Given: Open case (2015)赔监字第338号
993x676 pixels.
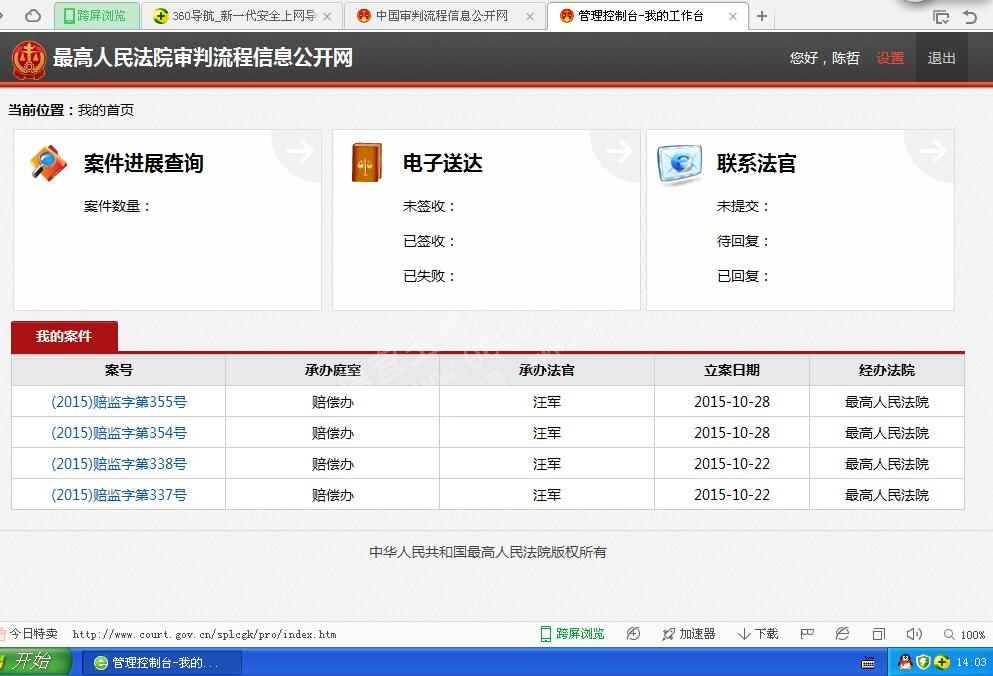Looking at the screenshot, I should click(x=119, y=464).
